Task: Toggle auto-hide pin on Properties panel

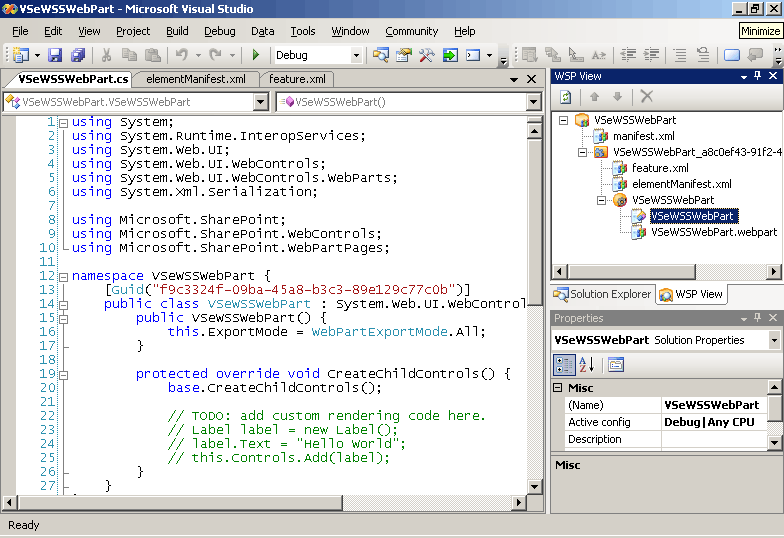Action: click(x=758, y=318)
